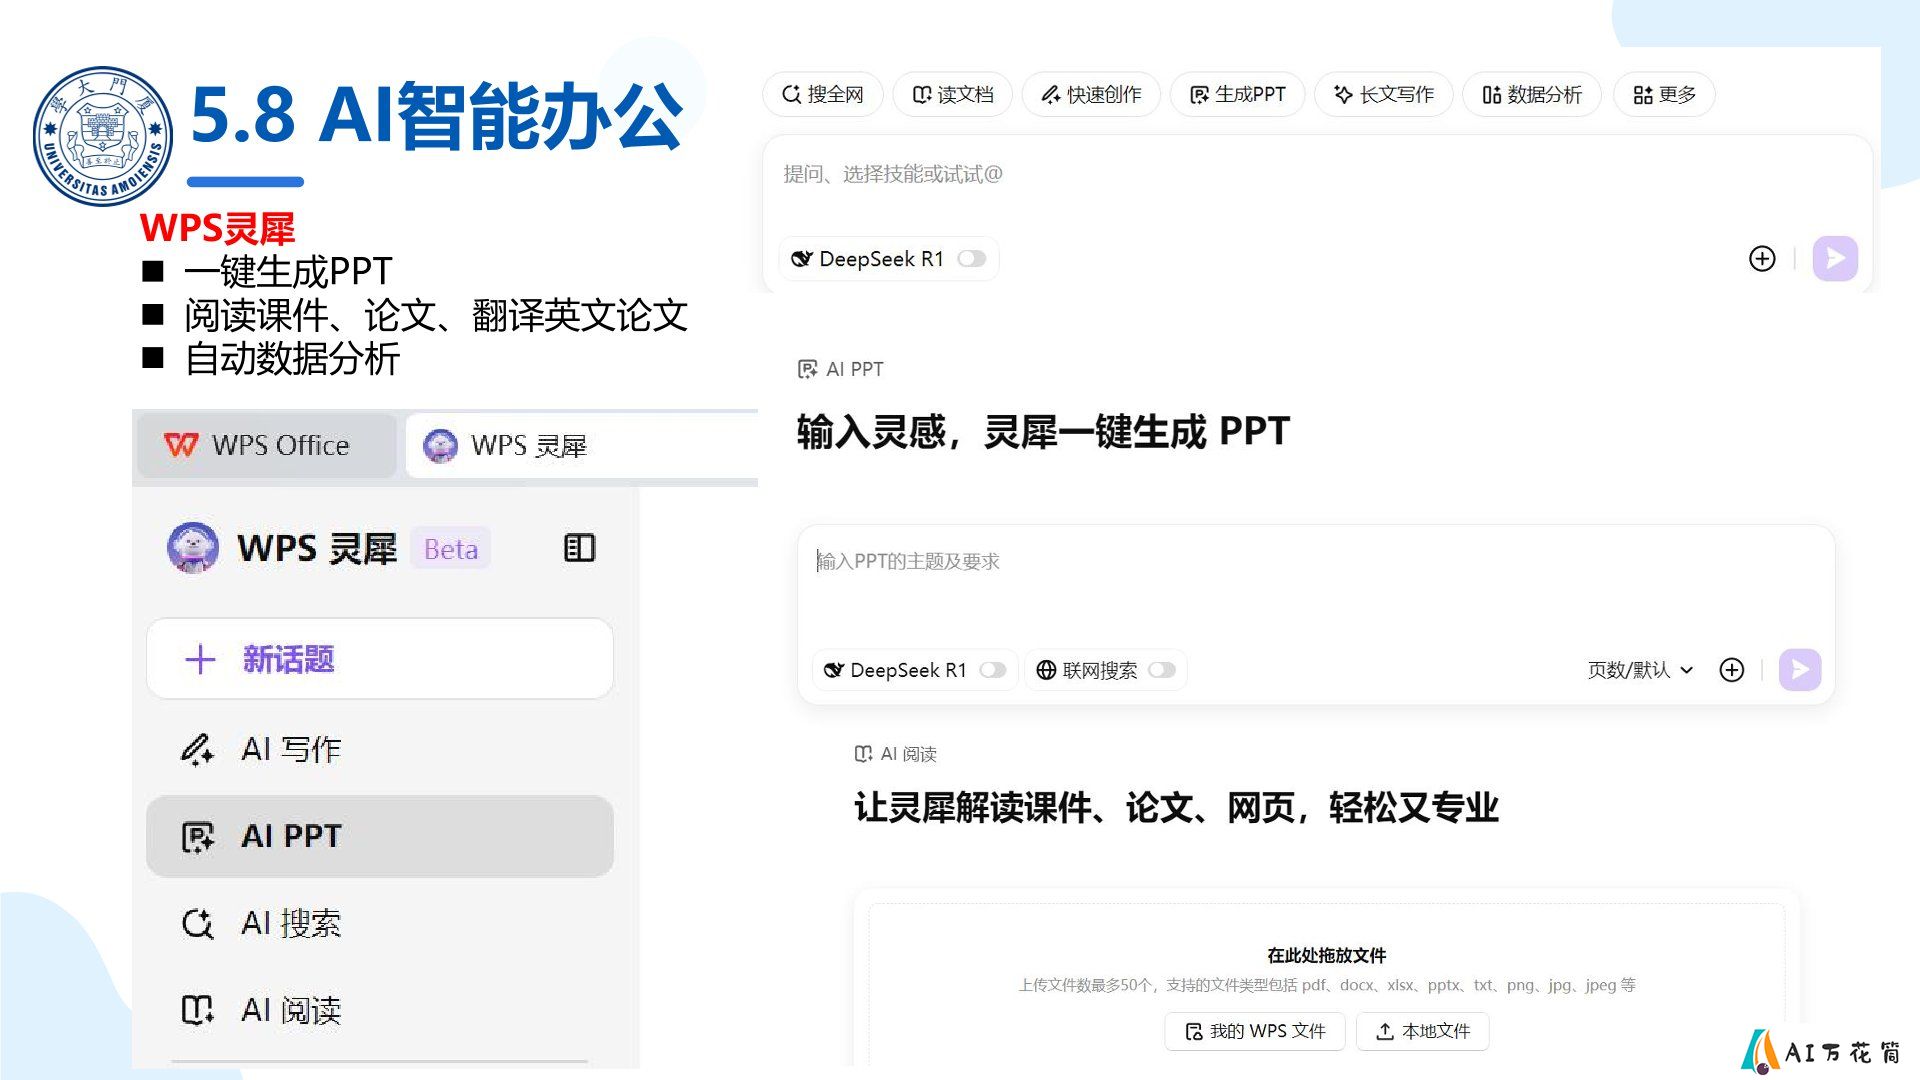Click the DeepSeek whale icon in PPT box
1920x1080 pixels.
[833, 670]
